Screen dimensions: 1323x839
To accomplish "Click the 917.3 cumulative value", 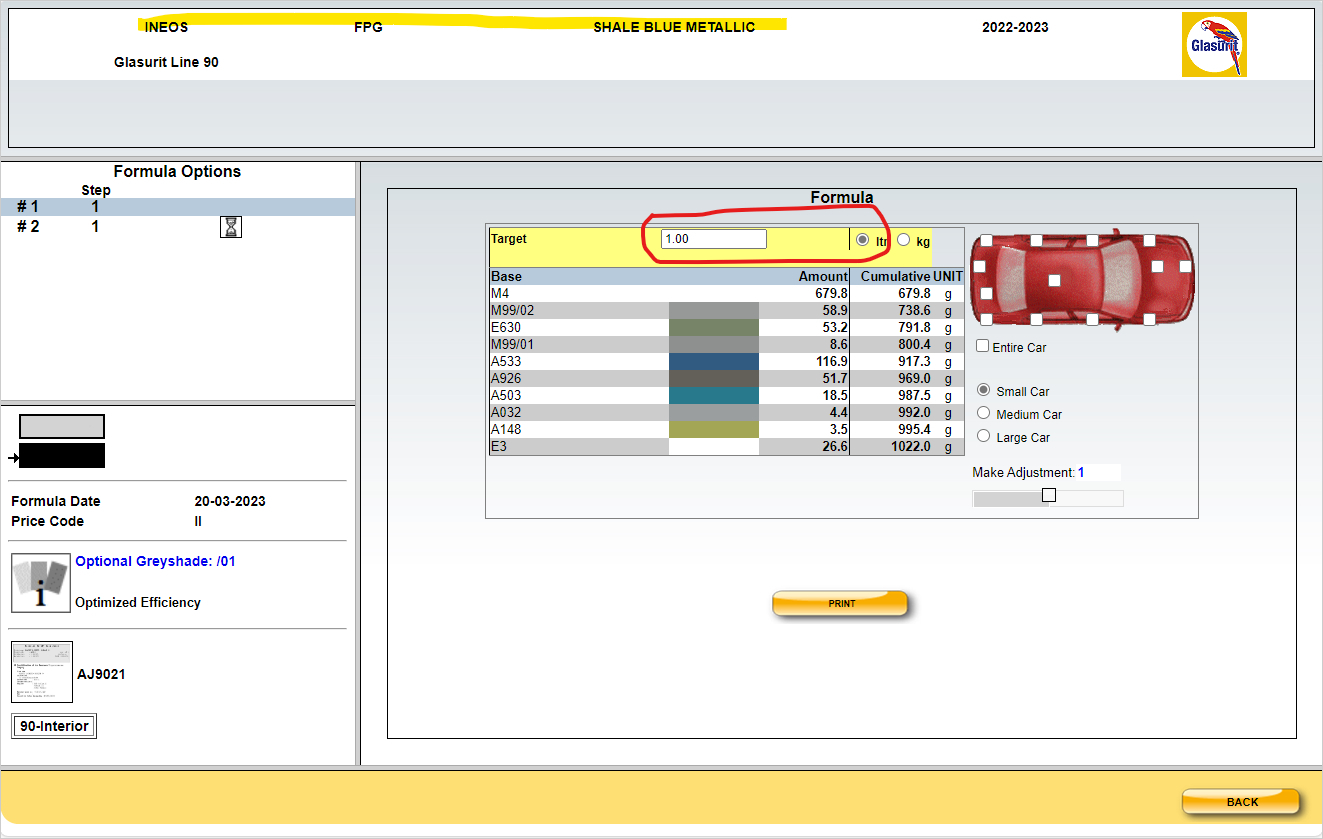I will tap(914, 362).
